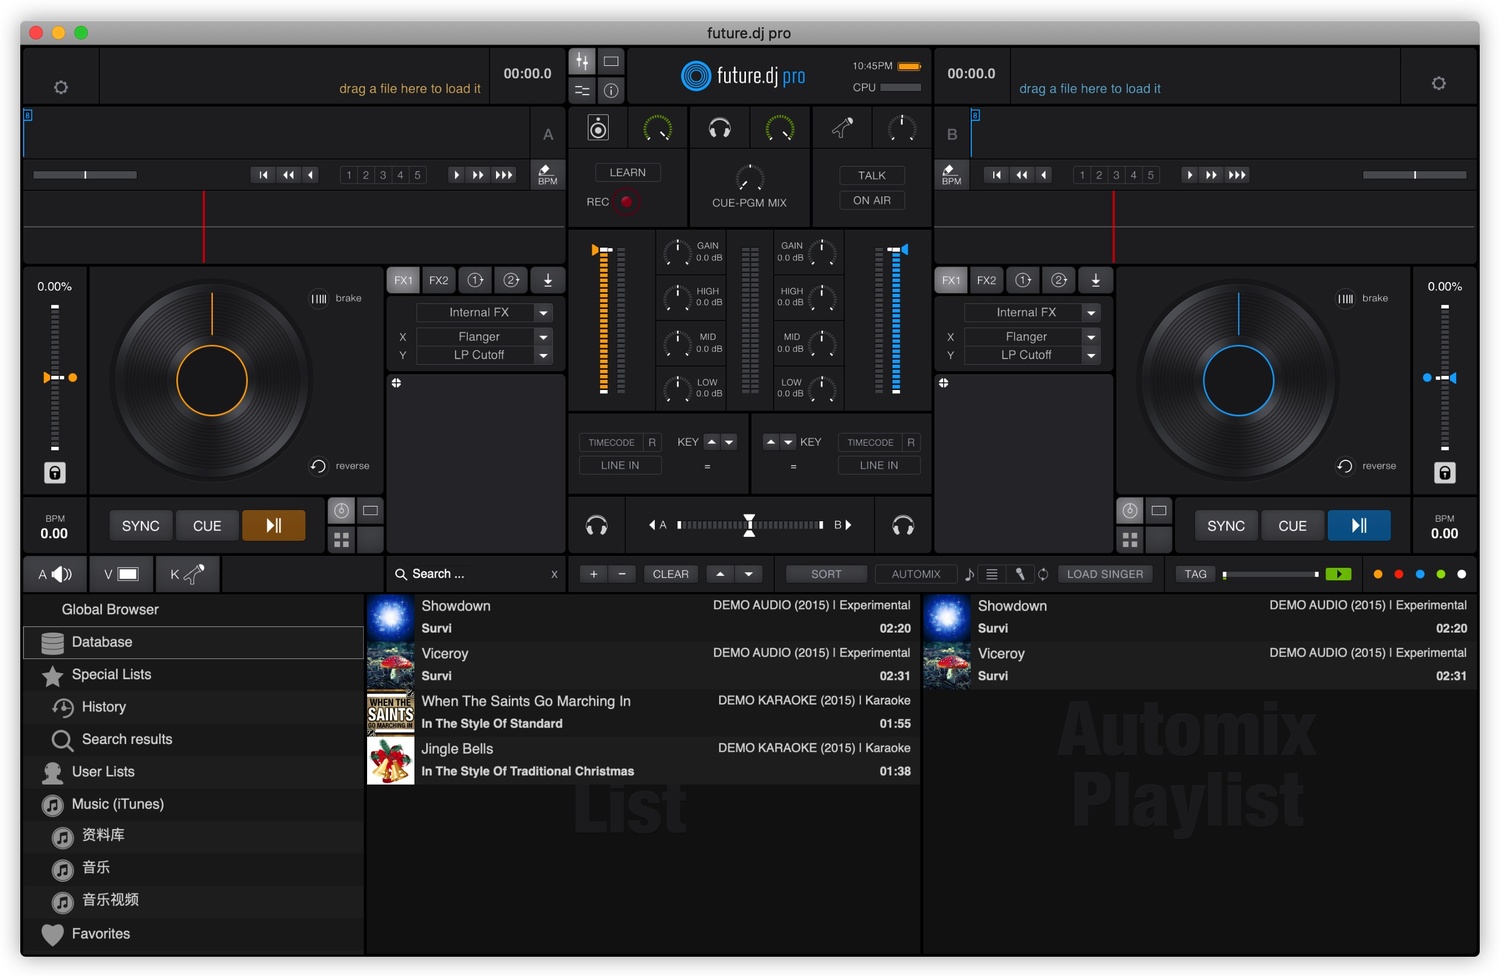Switch to deck B FX2 tab
This screenshot has width=1500, height=977.
[987, 281]
